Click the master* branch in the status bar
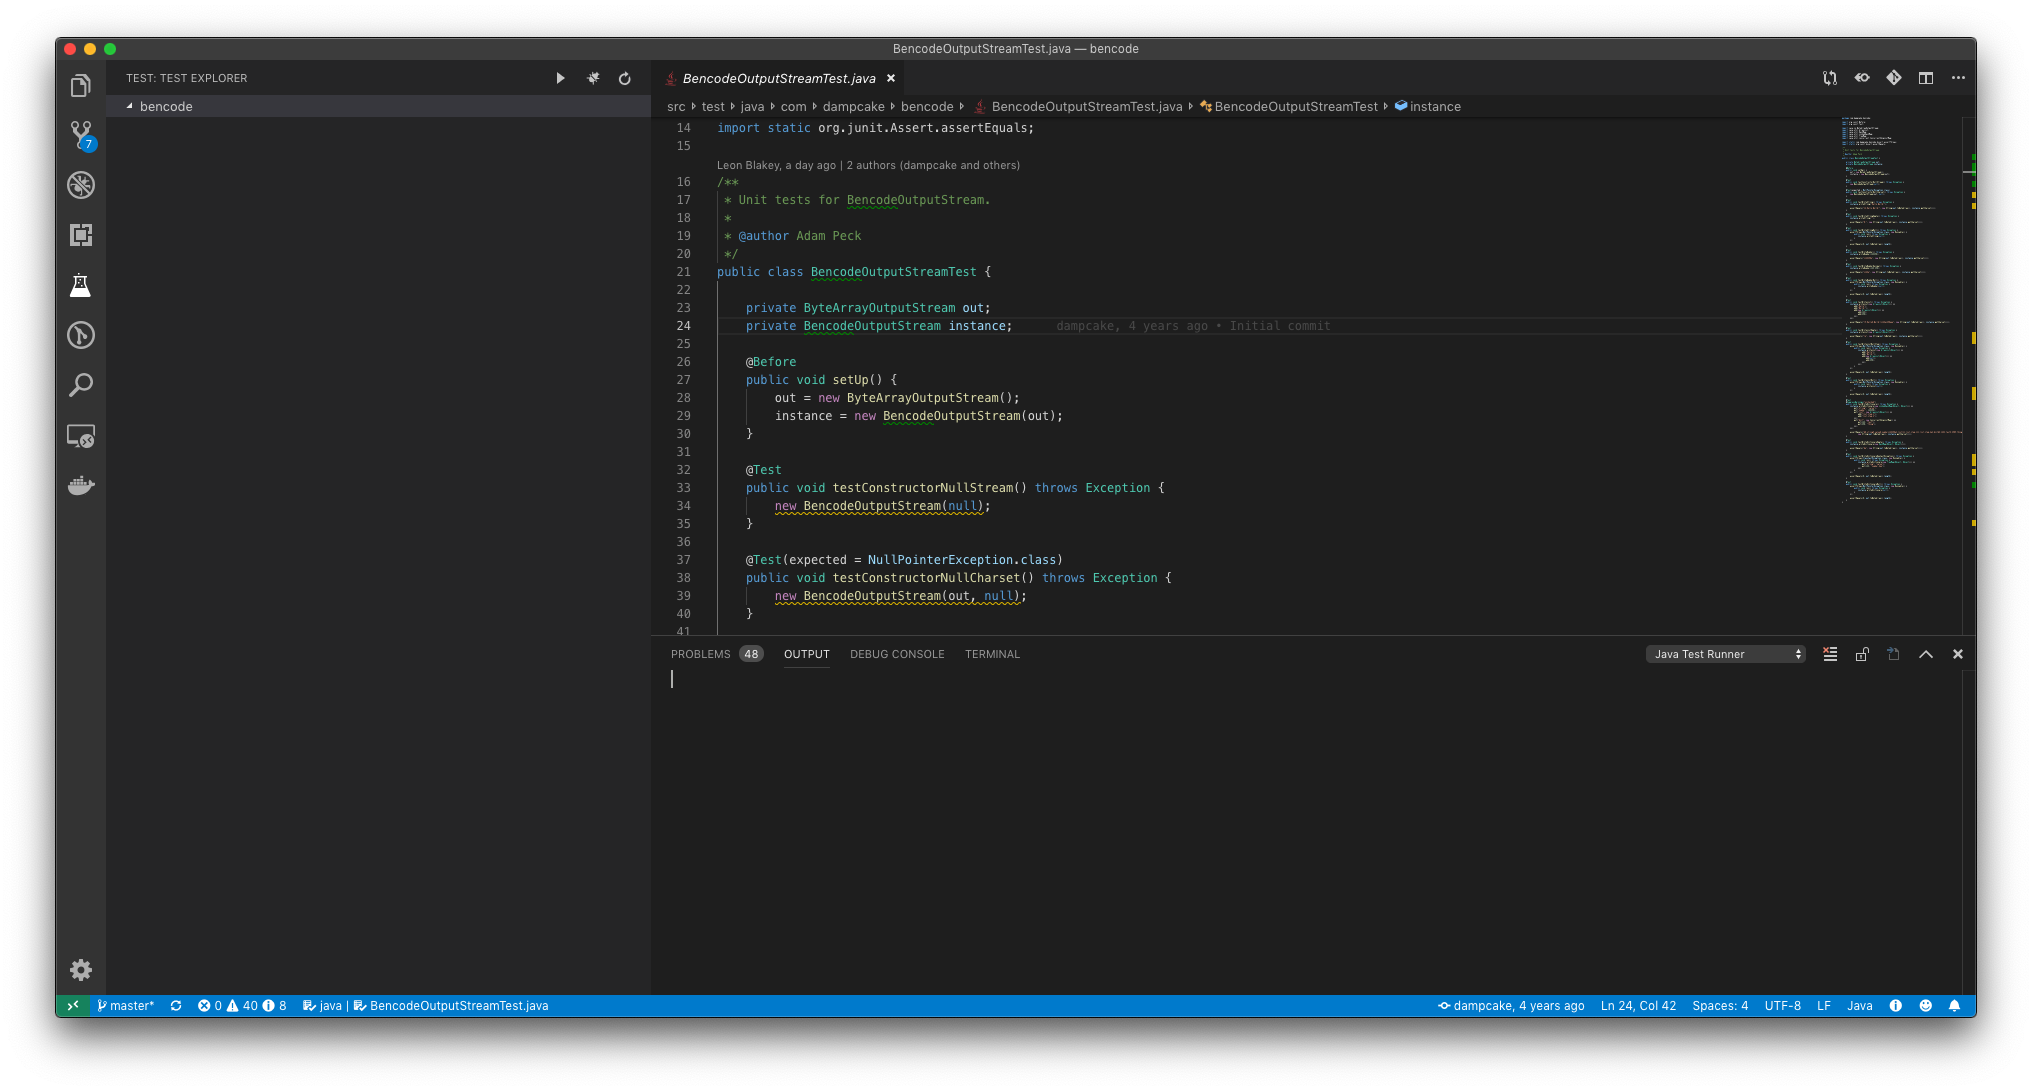This screenshot has height=1091, width=2032. (x=126, y=1006)
